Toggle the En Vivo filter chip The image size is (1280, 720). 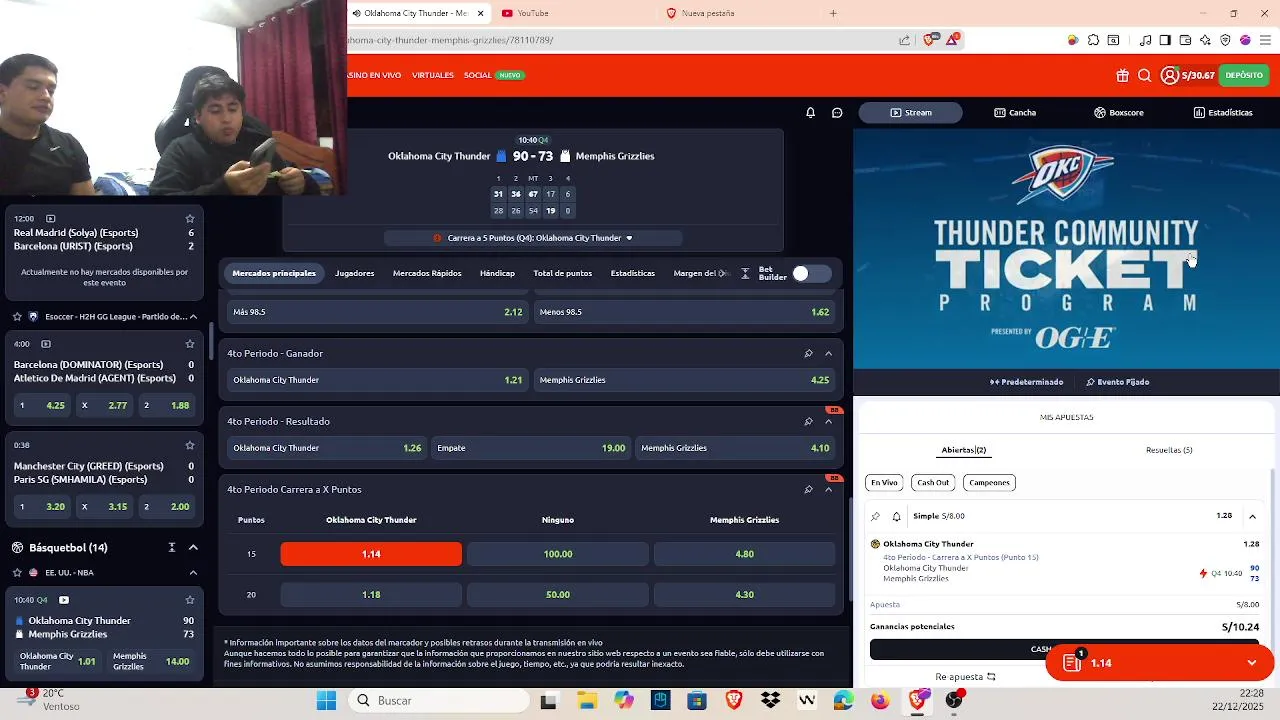(x=884, y=482)
